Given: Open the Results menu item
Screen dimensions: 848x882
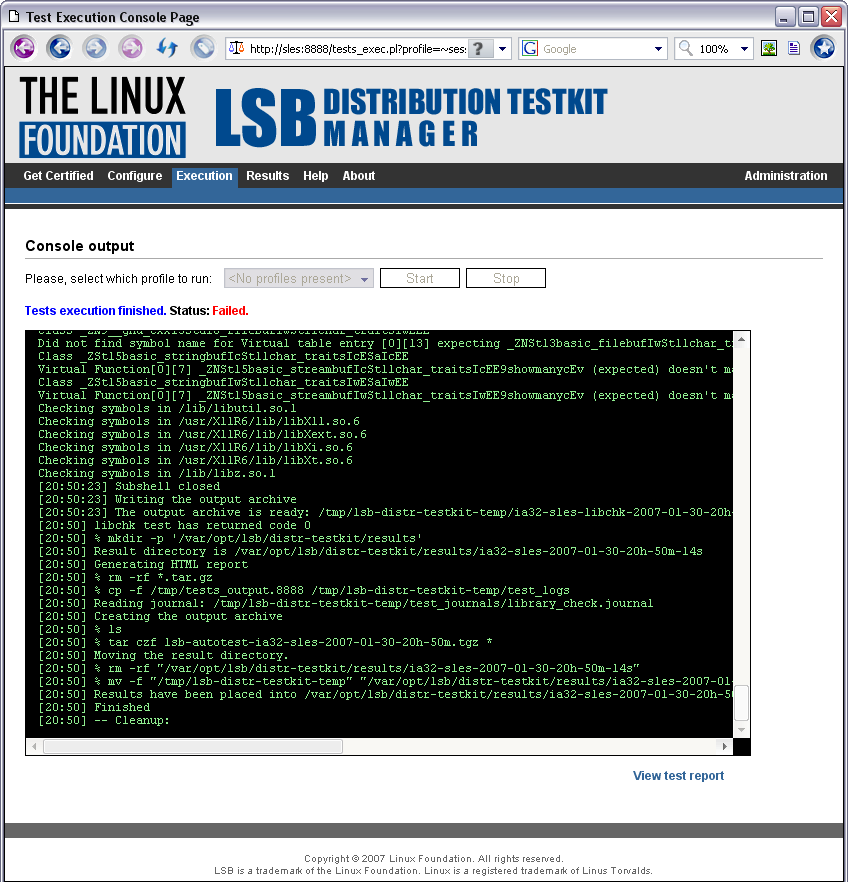Looking at the screenshot, I should 268,176.
